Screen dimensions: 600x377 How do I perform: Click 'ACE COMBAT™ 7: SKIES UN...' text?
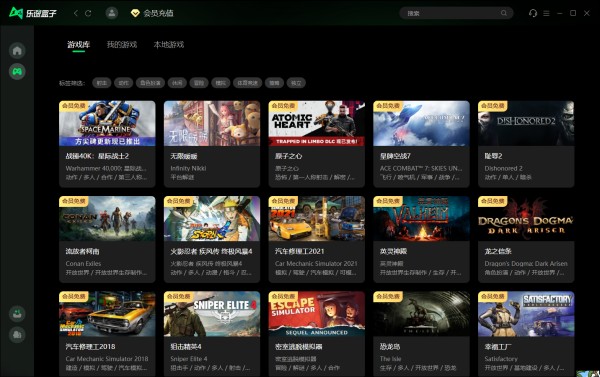pos(421,168)
